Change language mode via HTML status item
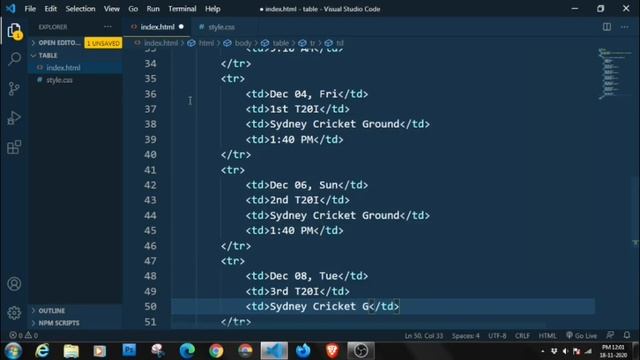This screenshot has height=360, width=640. point(547,336)
